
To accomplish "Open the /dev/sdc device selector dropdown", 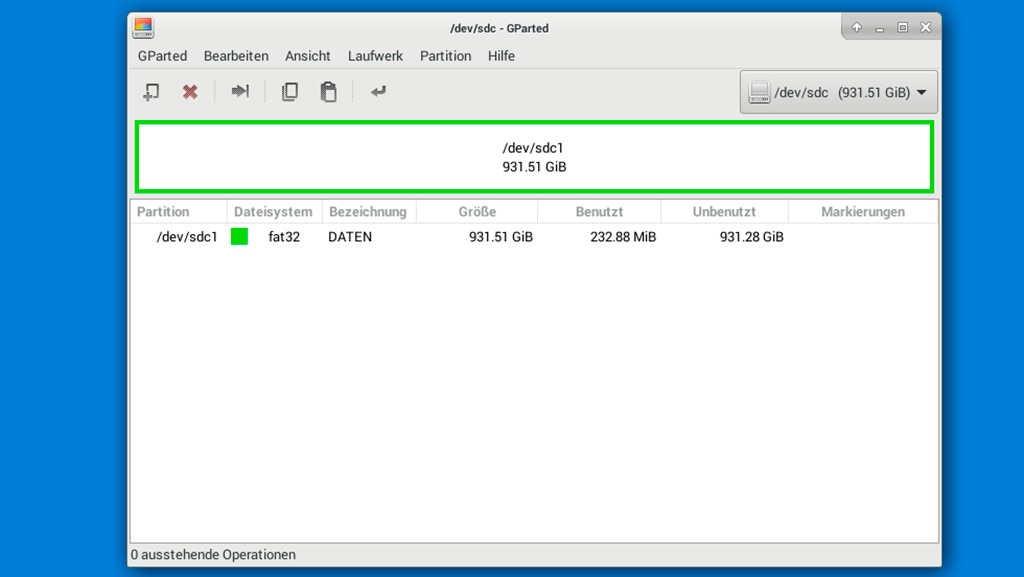I will (838, 92).
